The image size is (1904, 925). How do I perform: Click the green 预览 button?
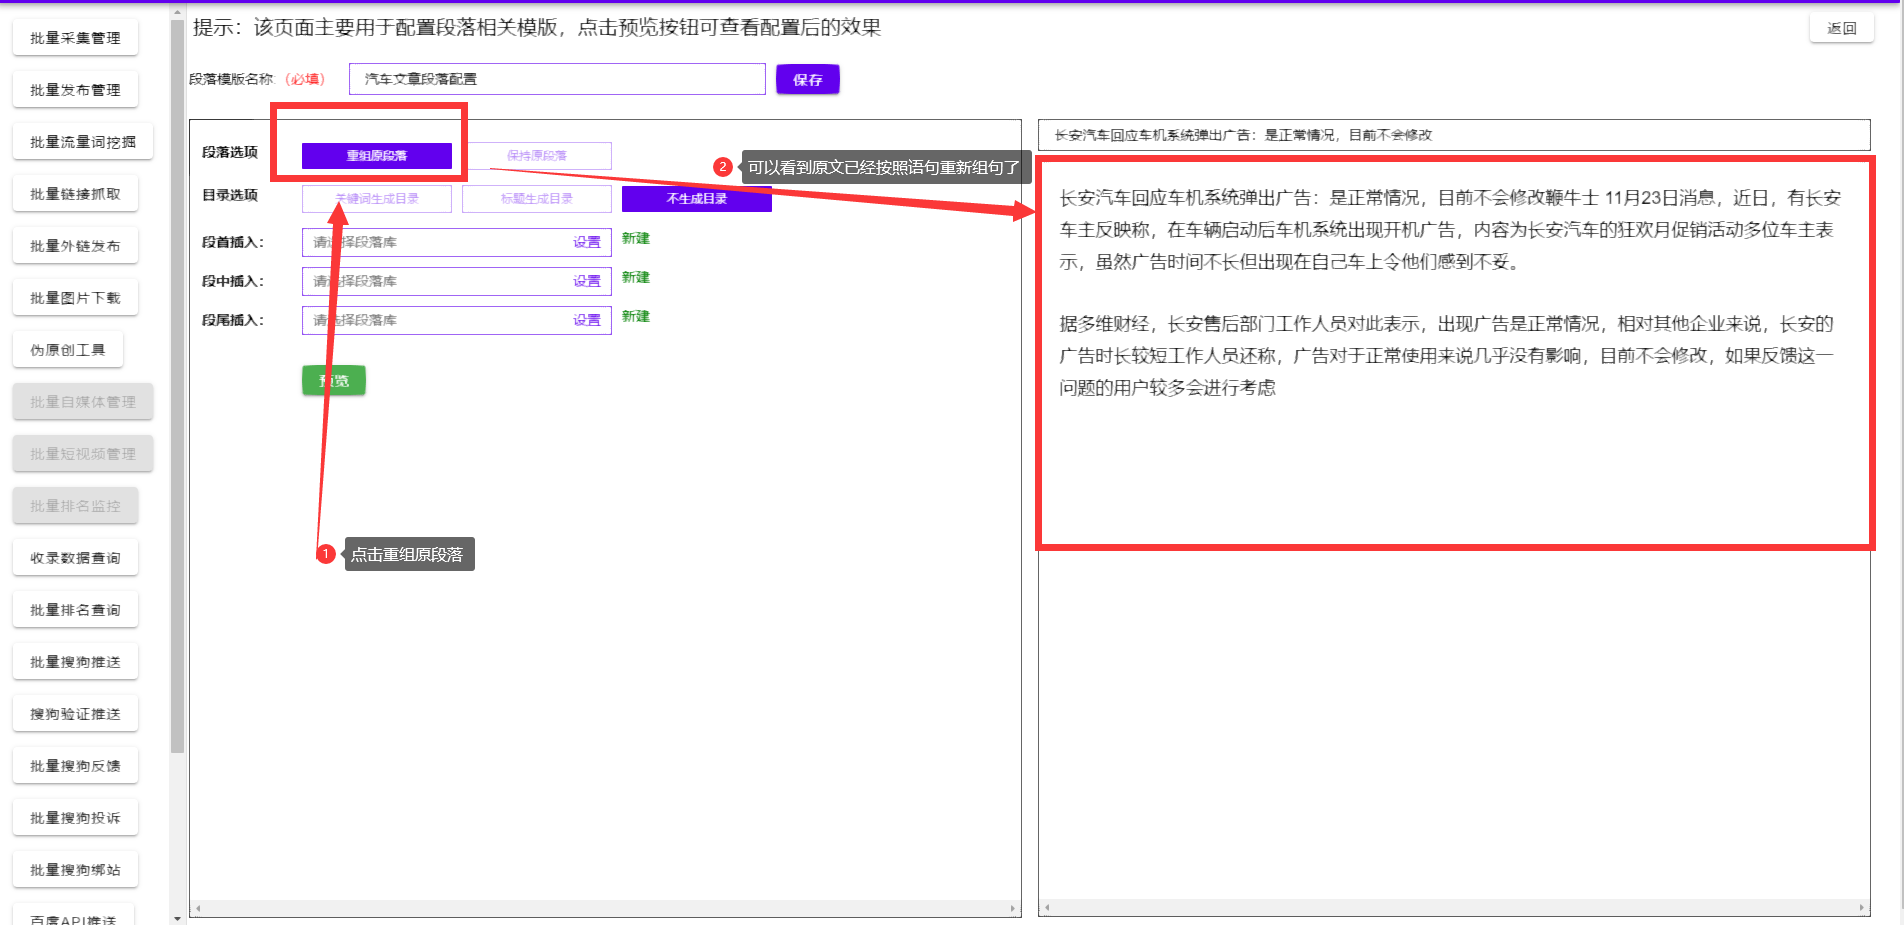coord(334,381)
